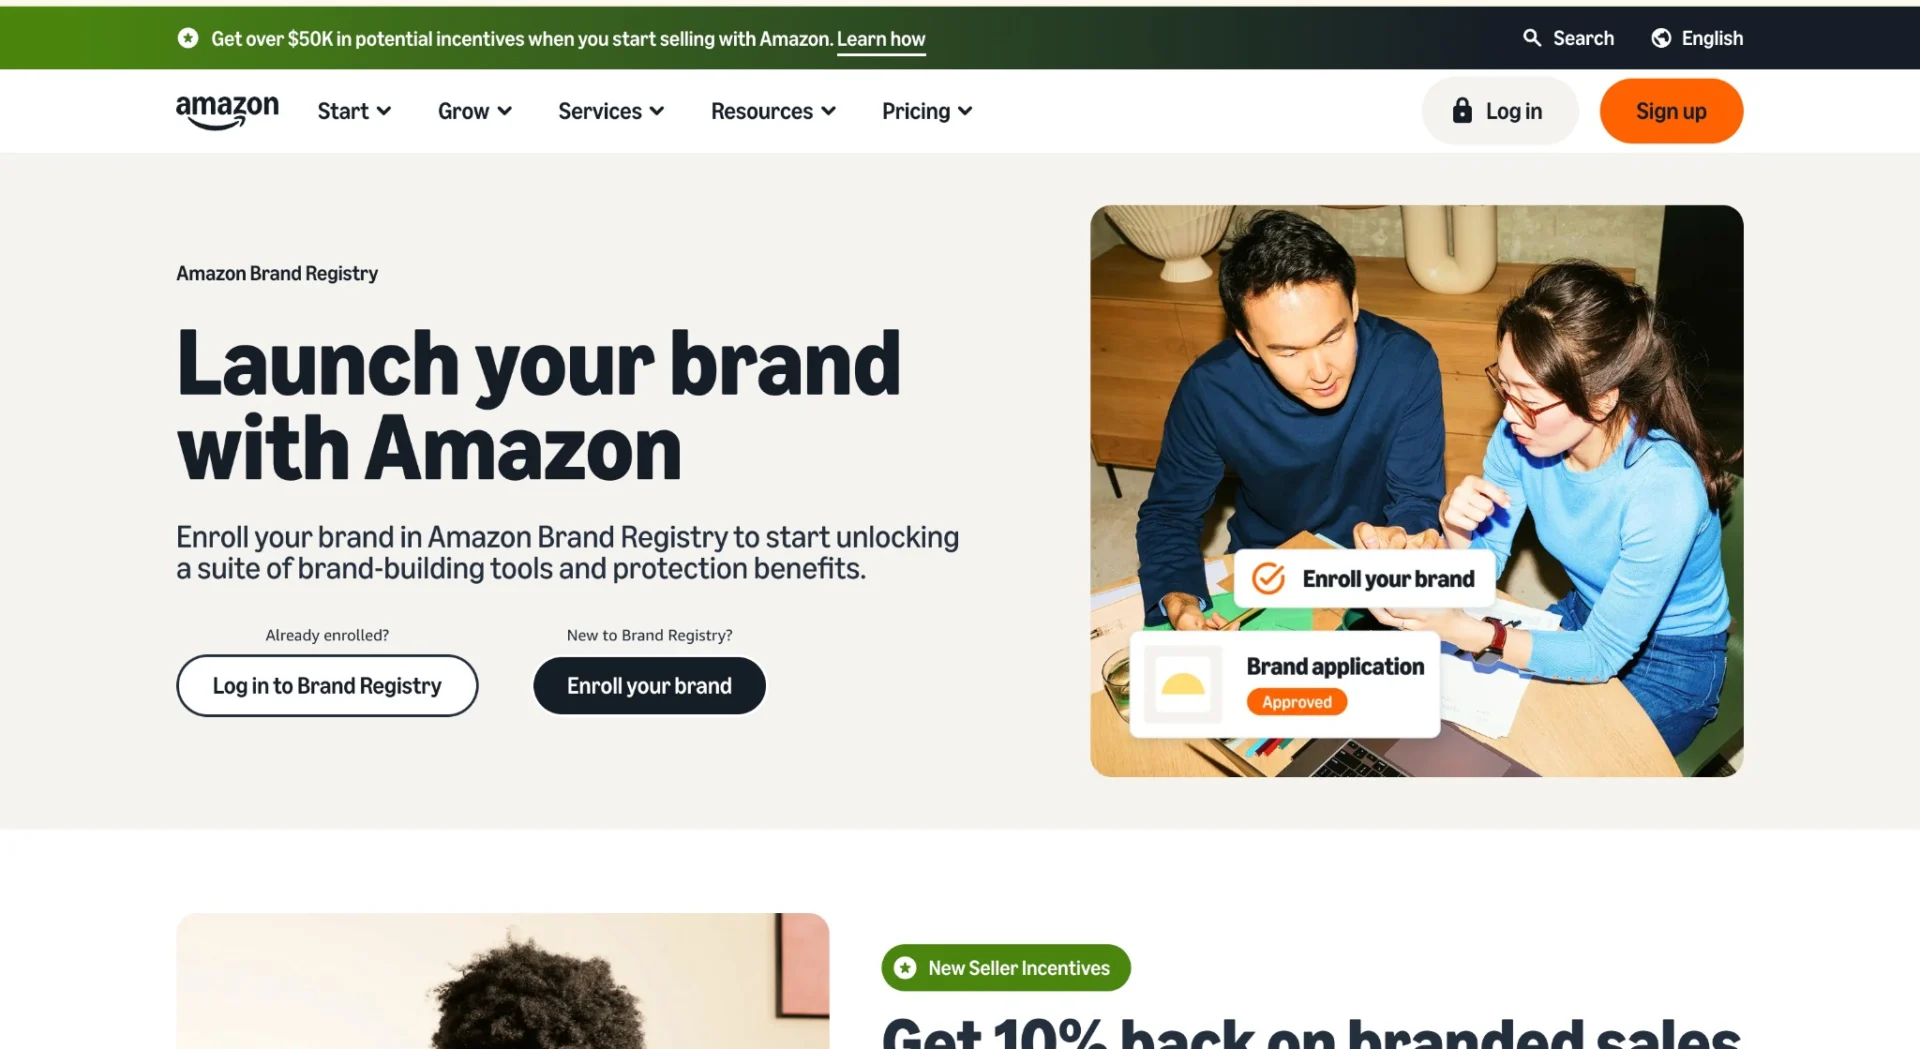
Task: Expand the Pricing dropdown chevron
Action: (x=965, y=111)
